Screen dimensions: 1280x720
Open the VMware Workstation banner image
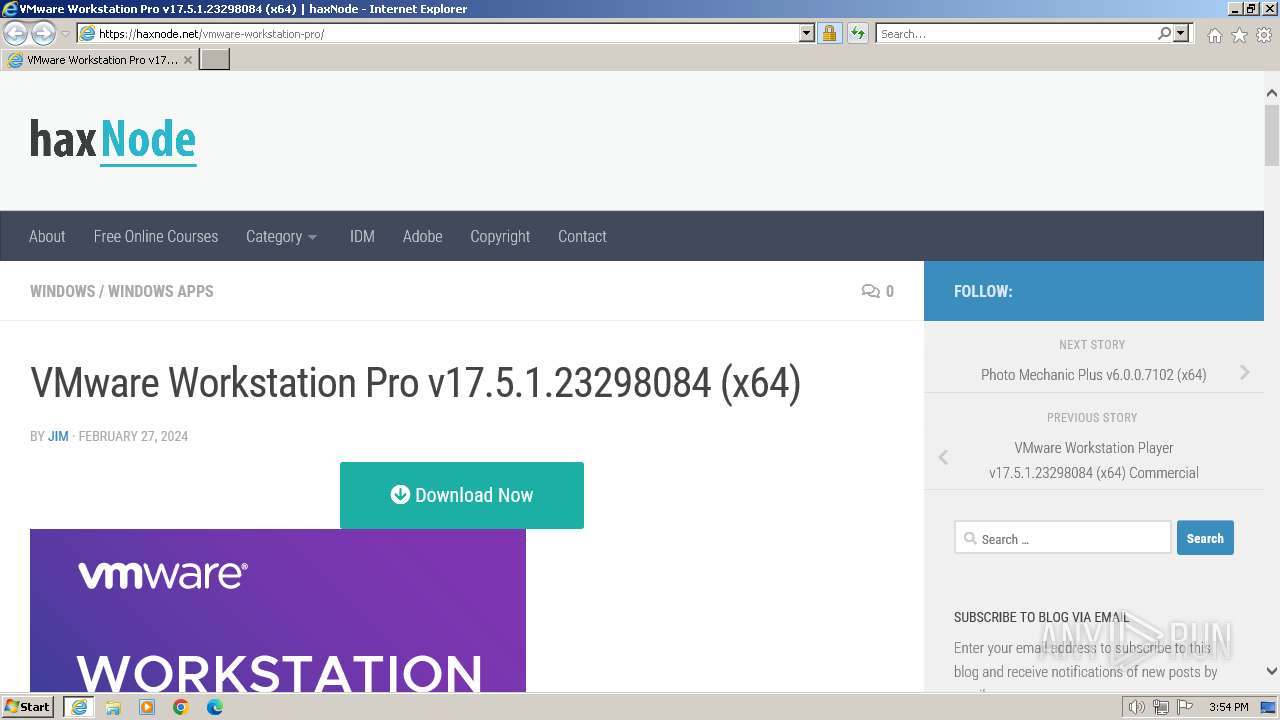(278, 610)
